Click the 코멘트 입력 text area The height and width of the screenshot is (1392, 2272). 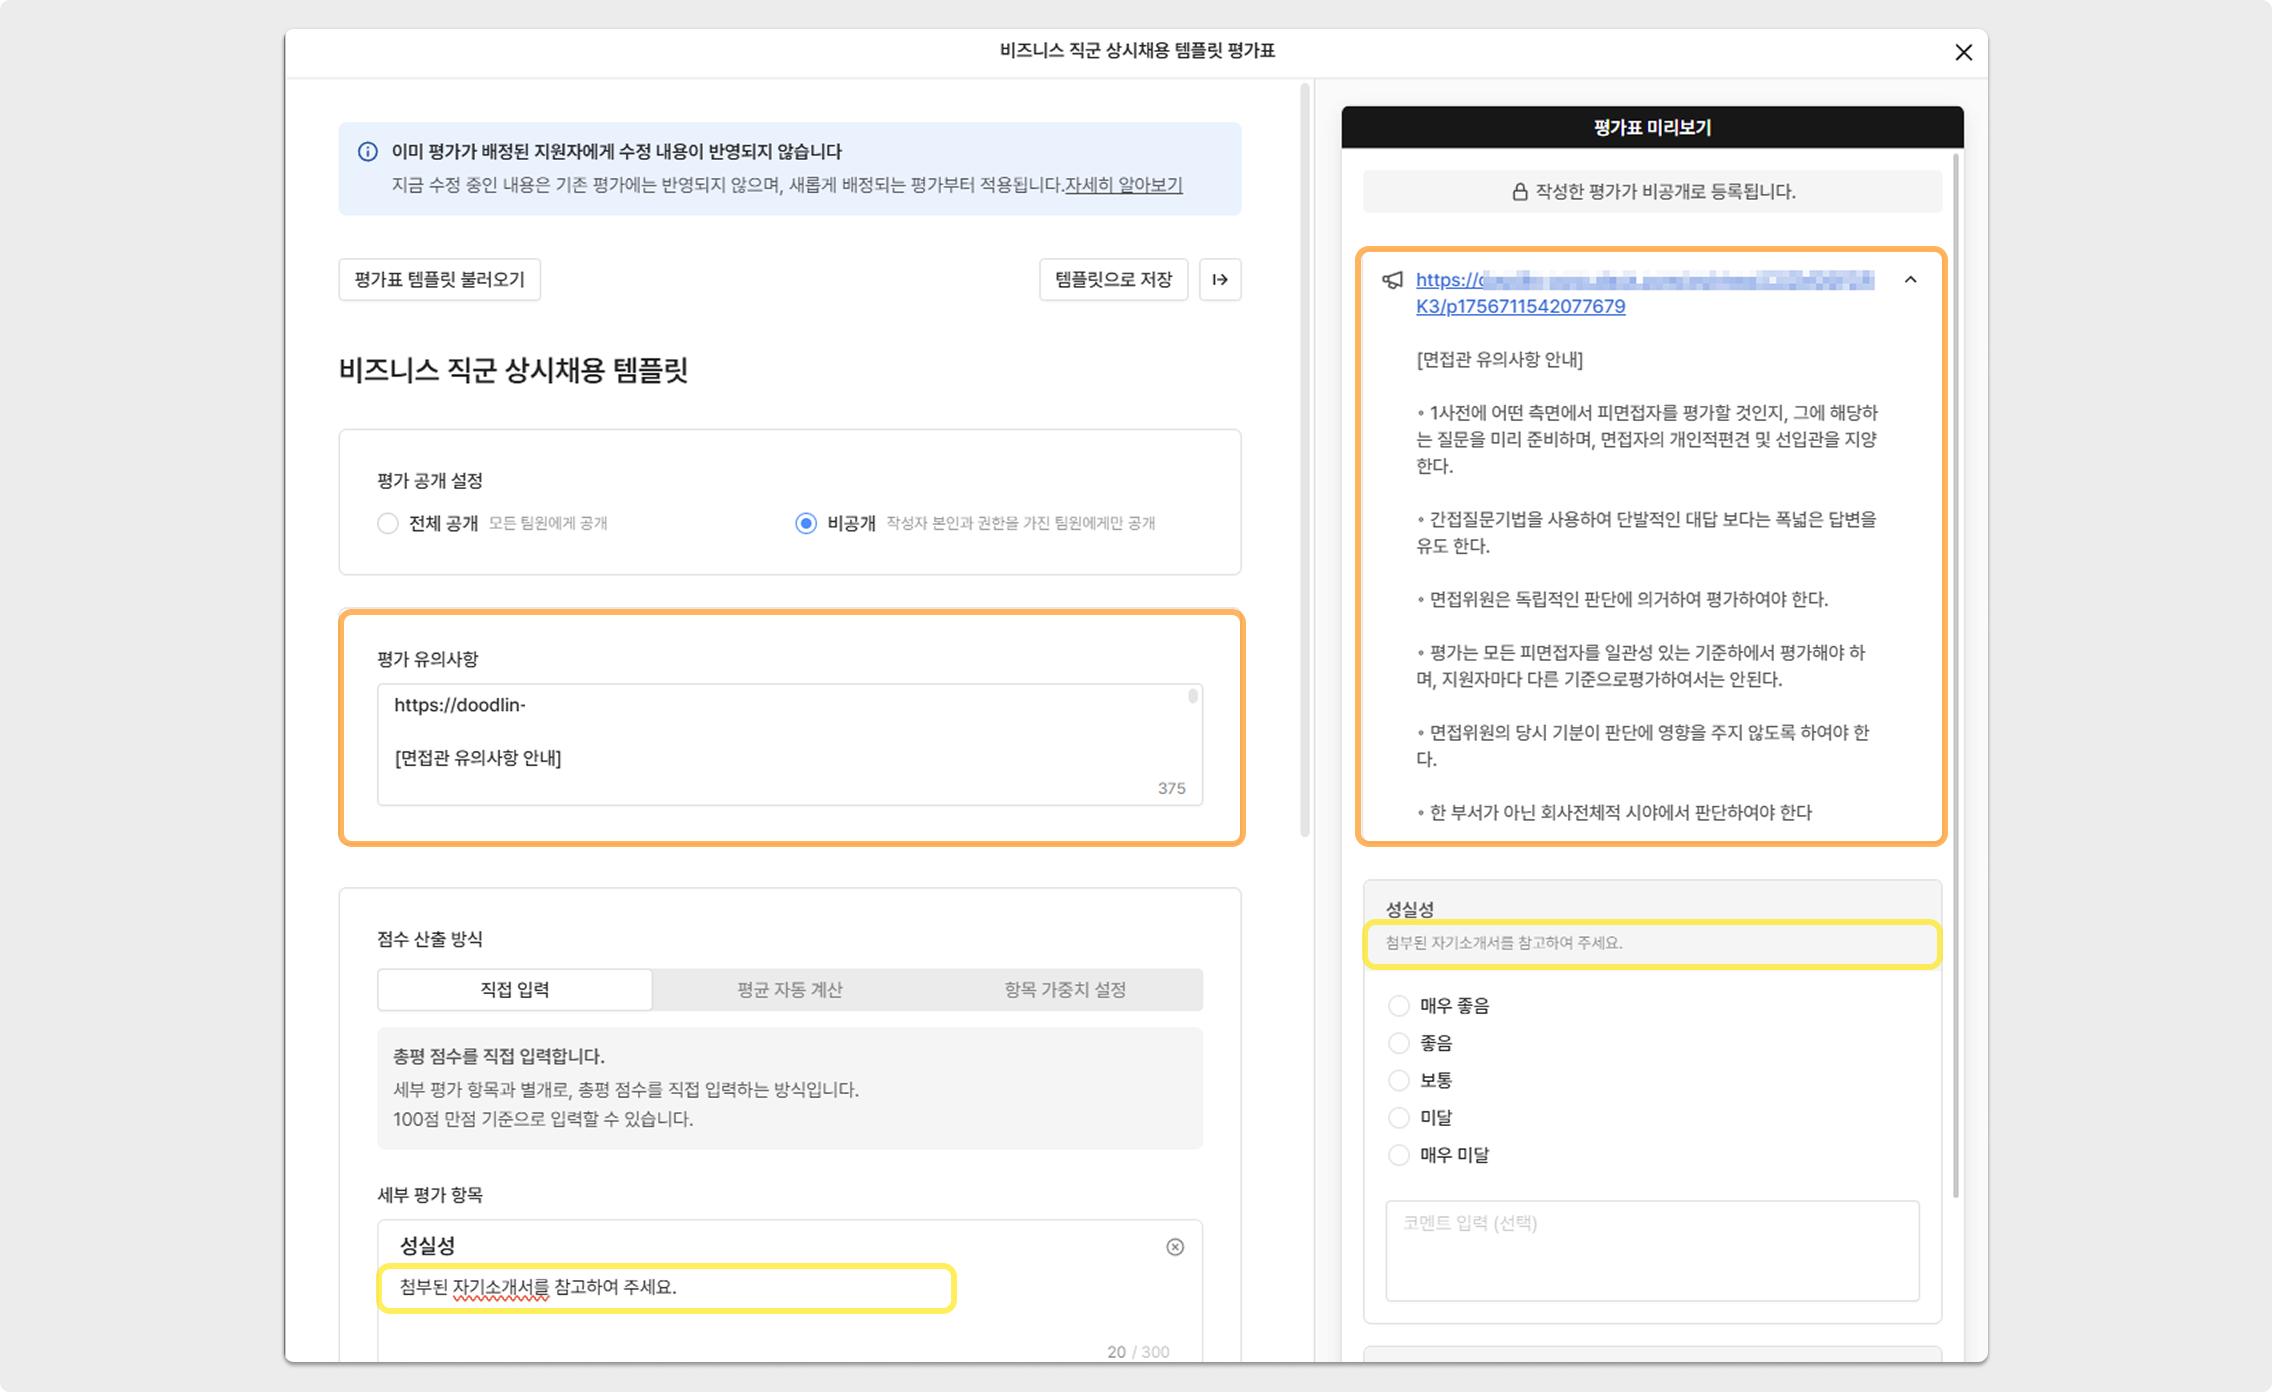pos(1651,1250)
